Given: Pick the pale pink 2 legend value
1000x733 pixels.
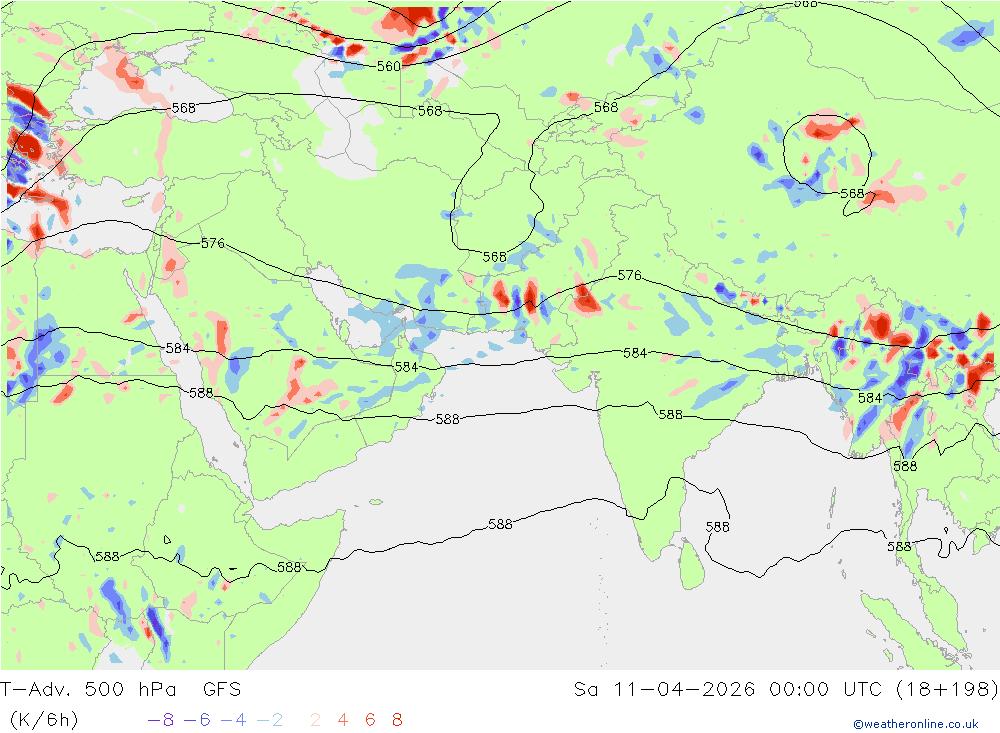Looking at the screenshot, I should point(315,720).
